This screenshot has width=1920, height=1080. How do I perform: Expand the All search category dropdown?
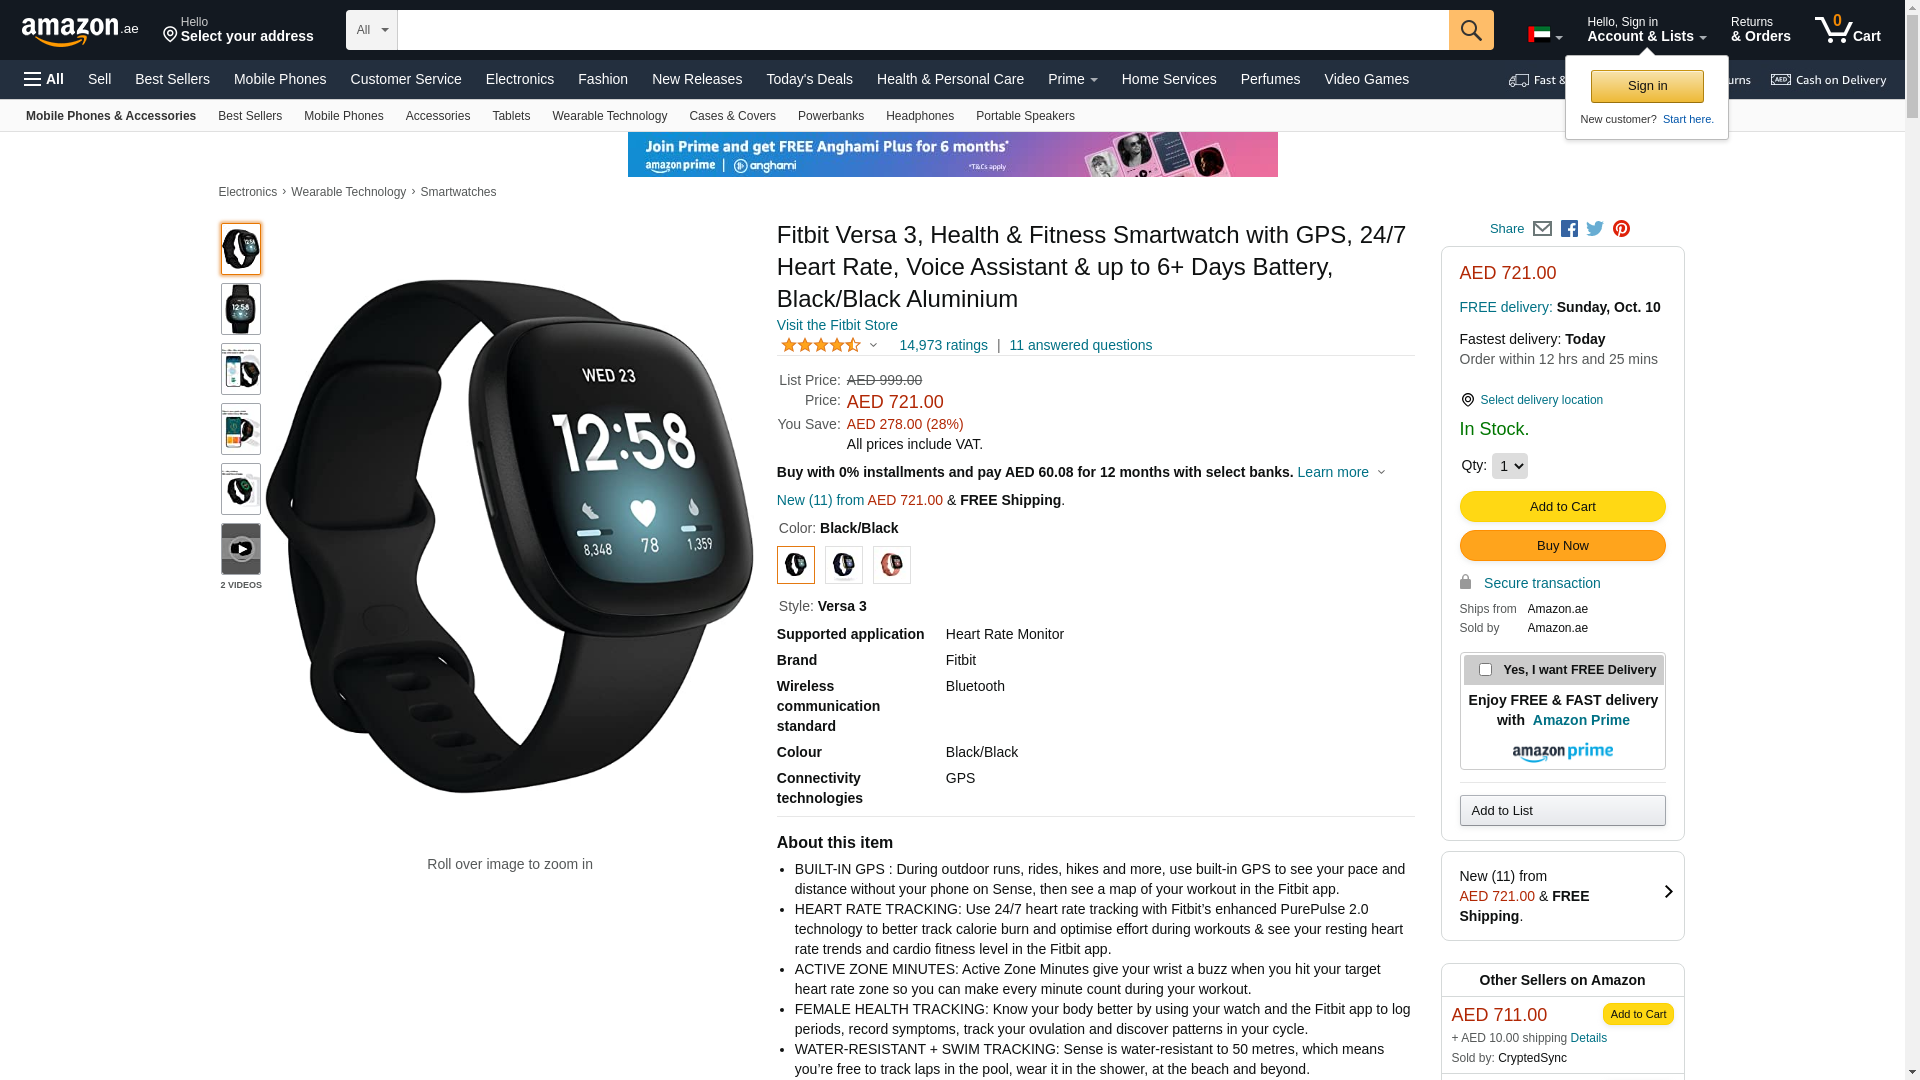tap(372, 30)
